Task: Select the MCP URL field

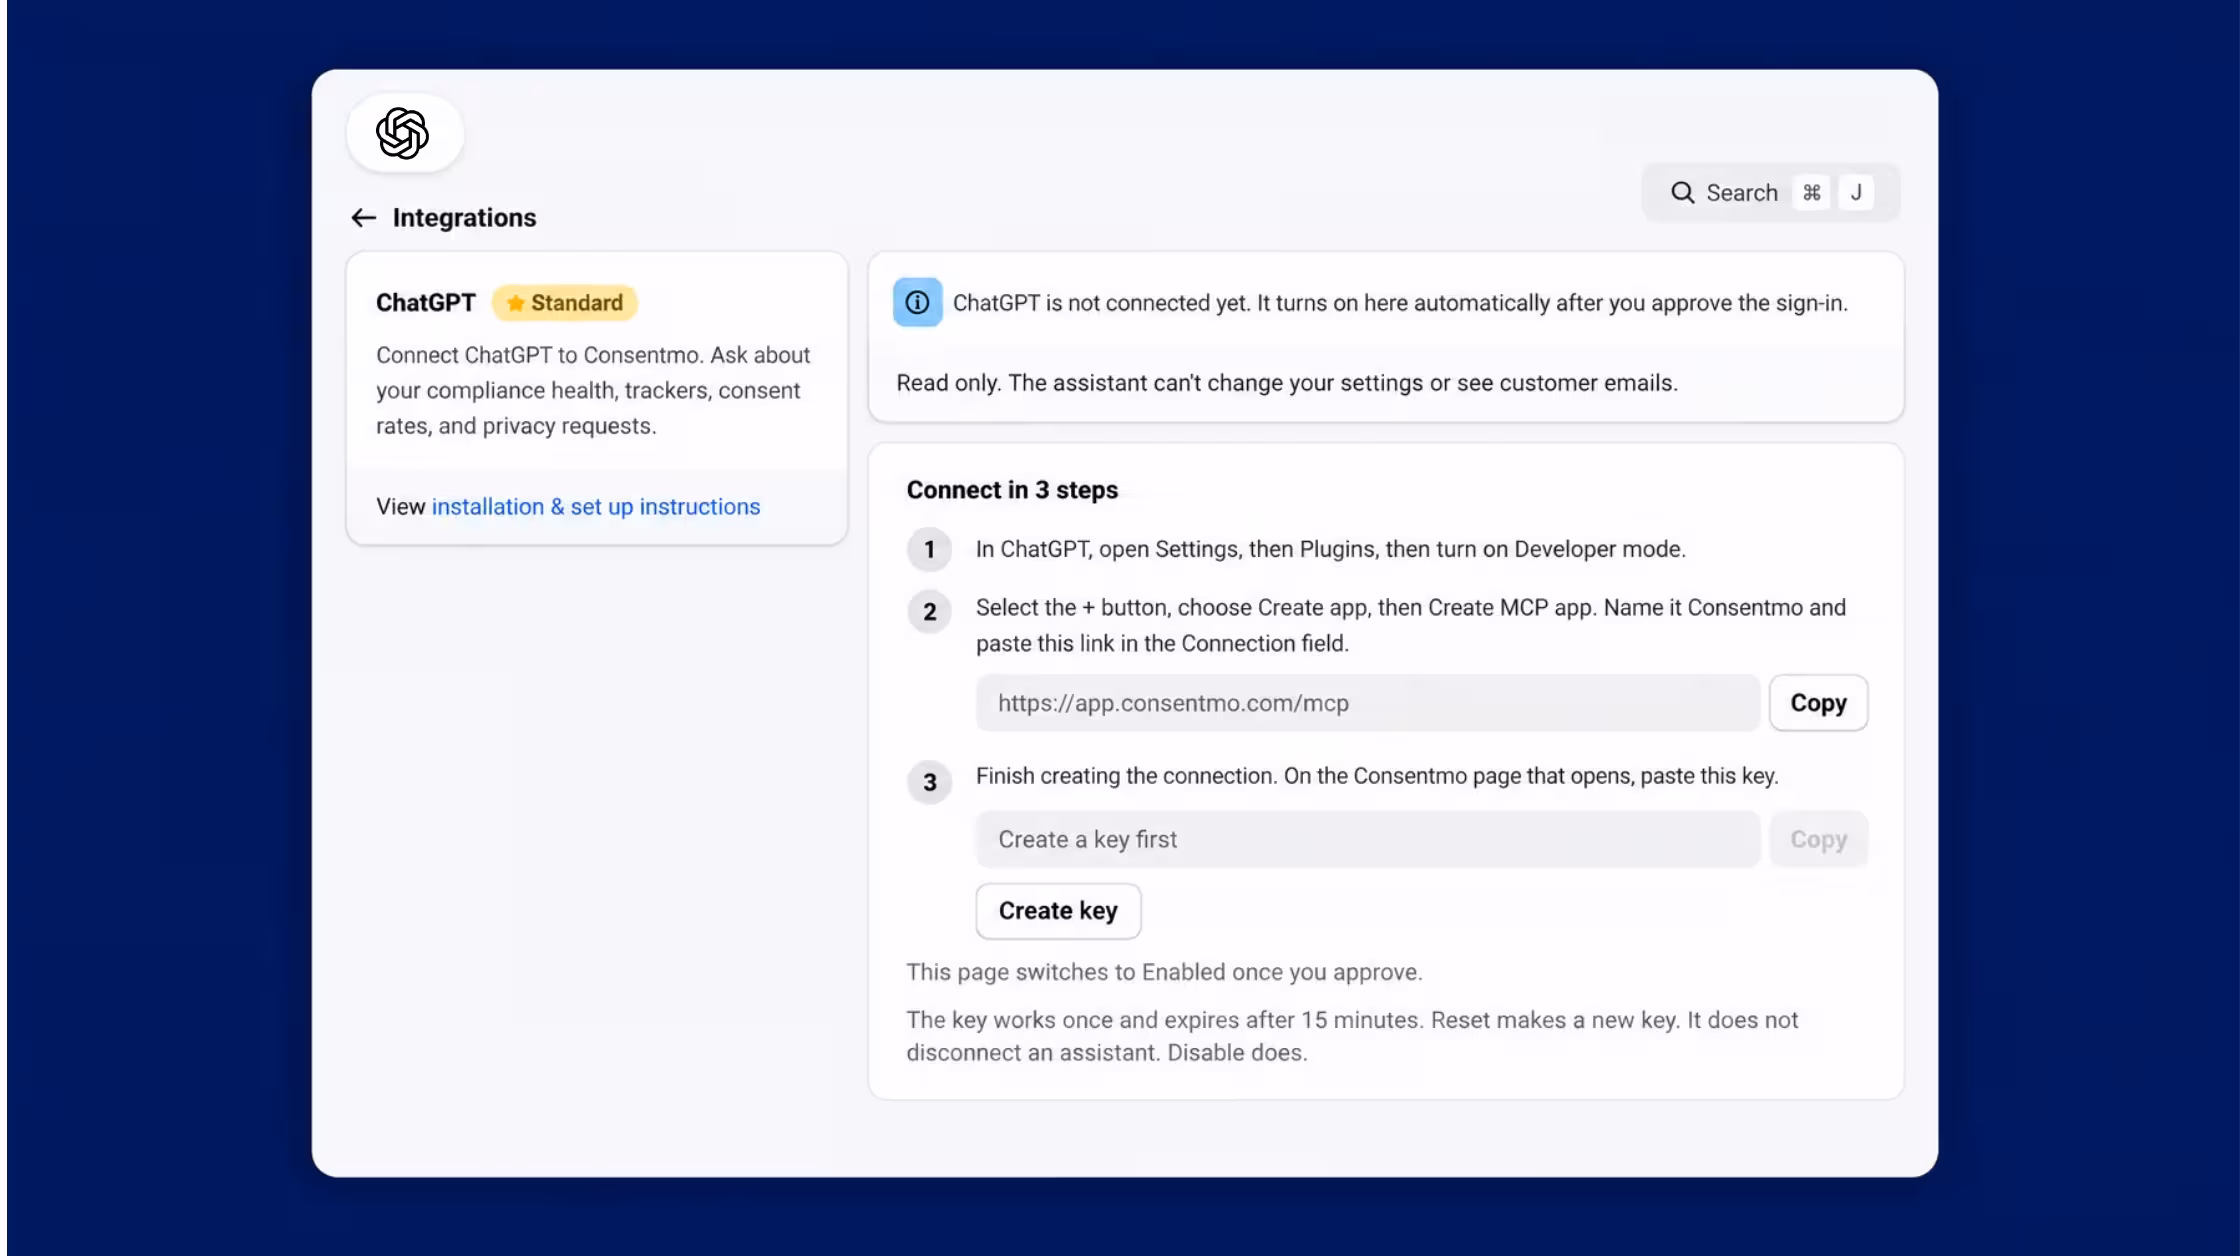Action: 1367,703
